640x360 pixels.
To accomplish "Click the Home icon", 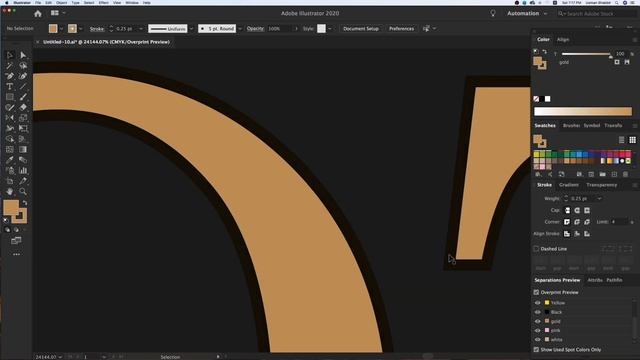I will pos(38,13).
